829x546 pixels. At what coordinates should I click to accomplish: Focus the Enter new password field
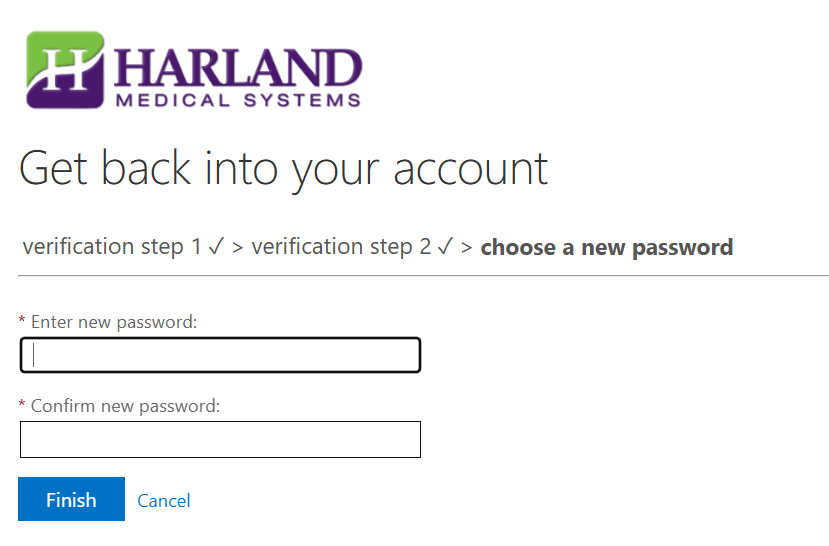(x=220, y=355)
